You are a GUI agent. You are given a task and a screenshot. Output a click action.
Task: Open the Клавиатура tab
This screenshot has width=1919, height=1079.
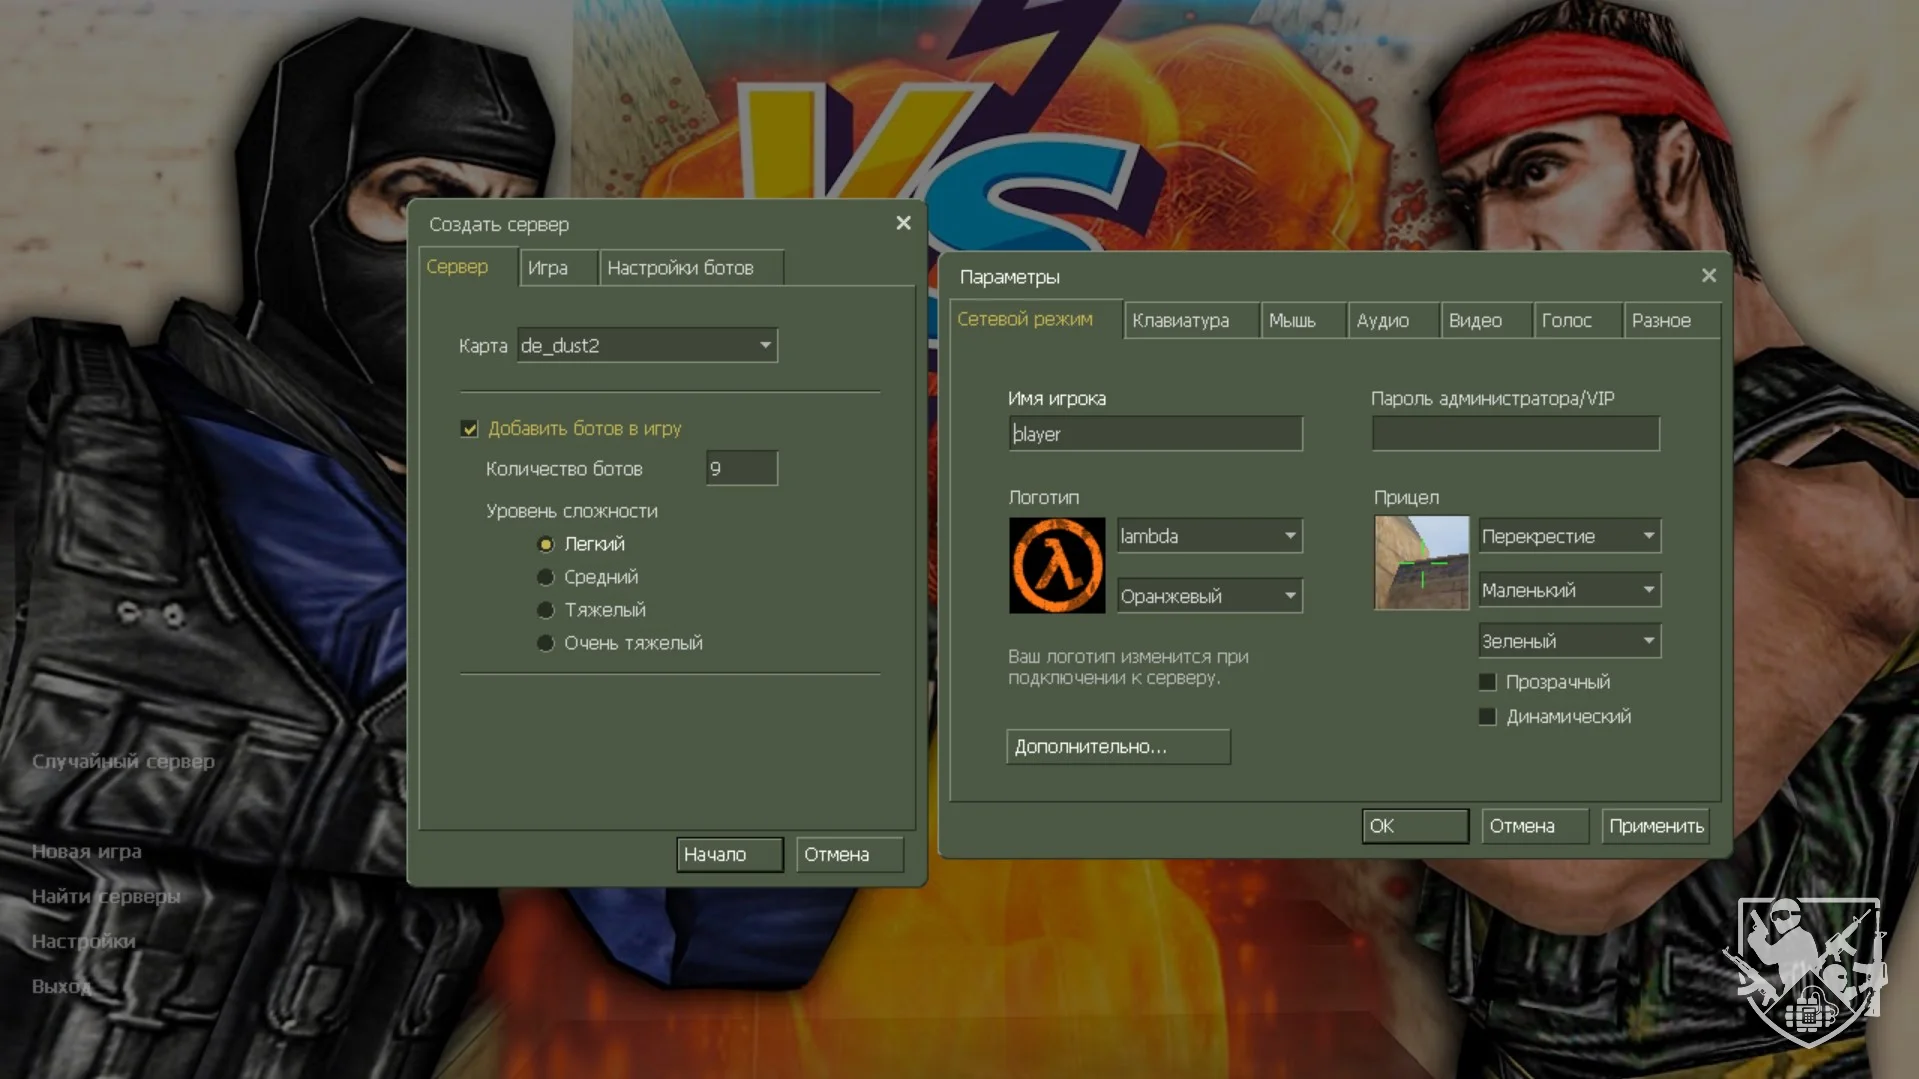[1180, 321]
